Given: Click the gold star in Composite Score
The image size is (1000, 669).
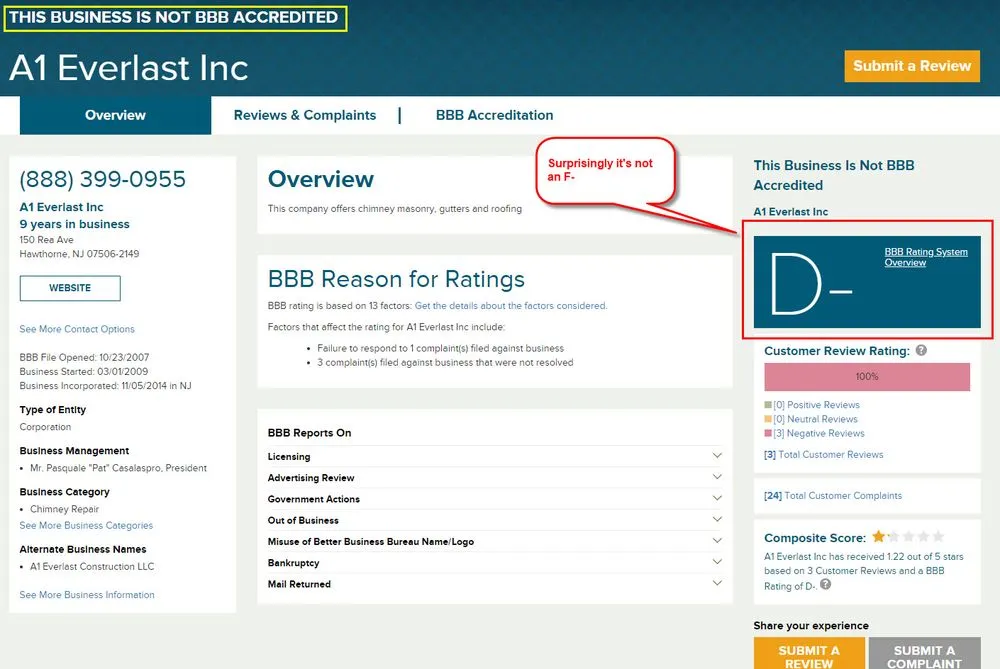Looking at the screenshot, I should coord(878,537).
